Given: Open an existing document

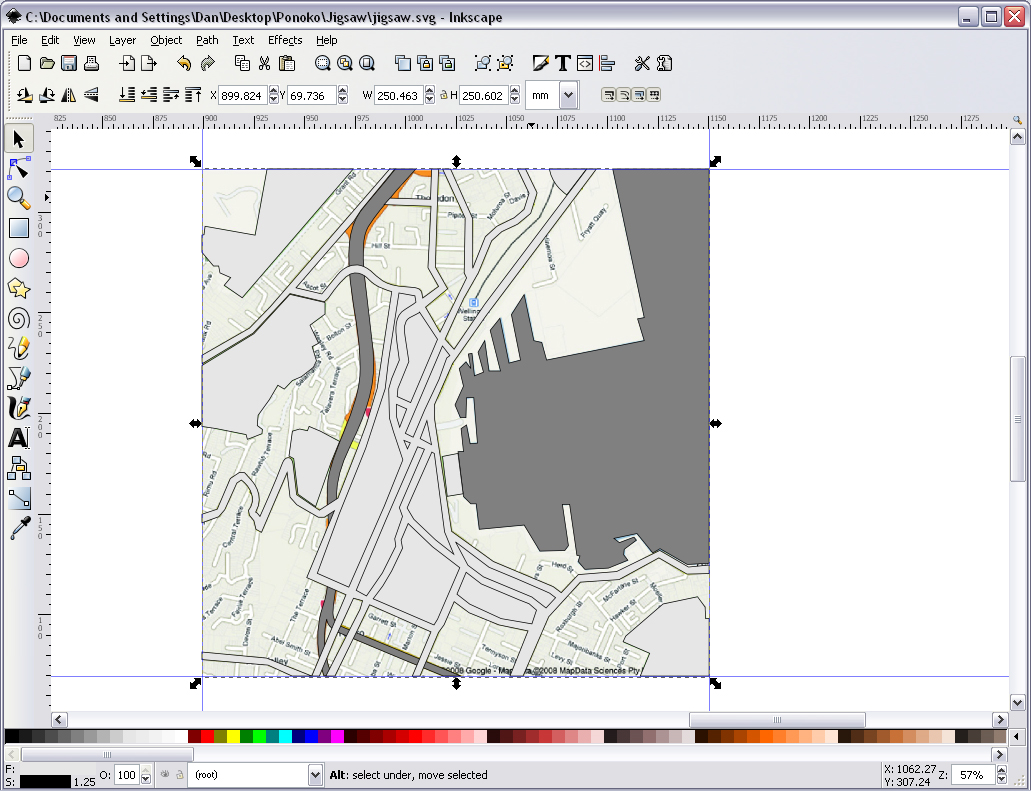Looking at the screenshot, I should tap(47, 63).
